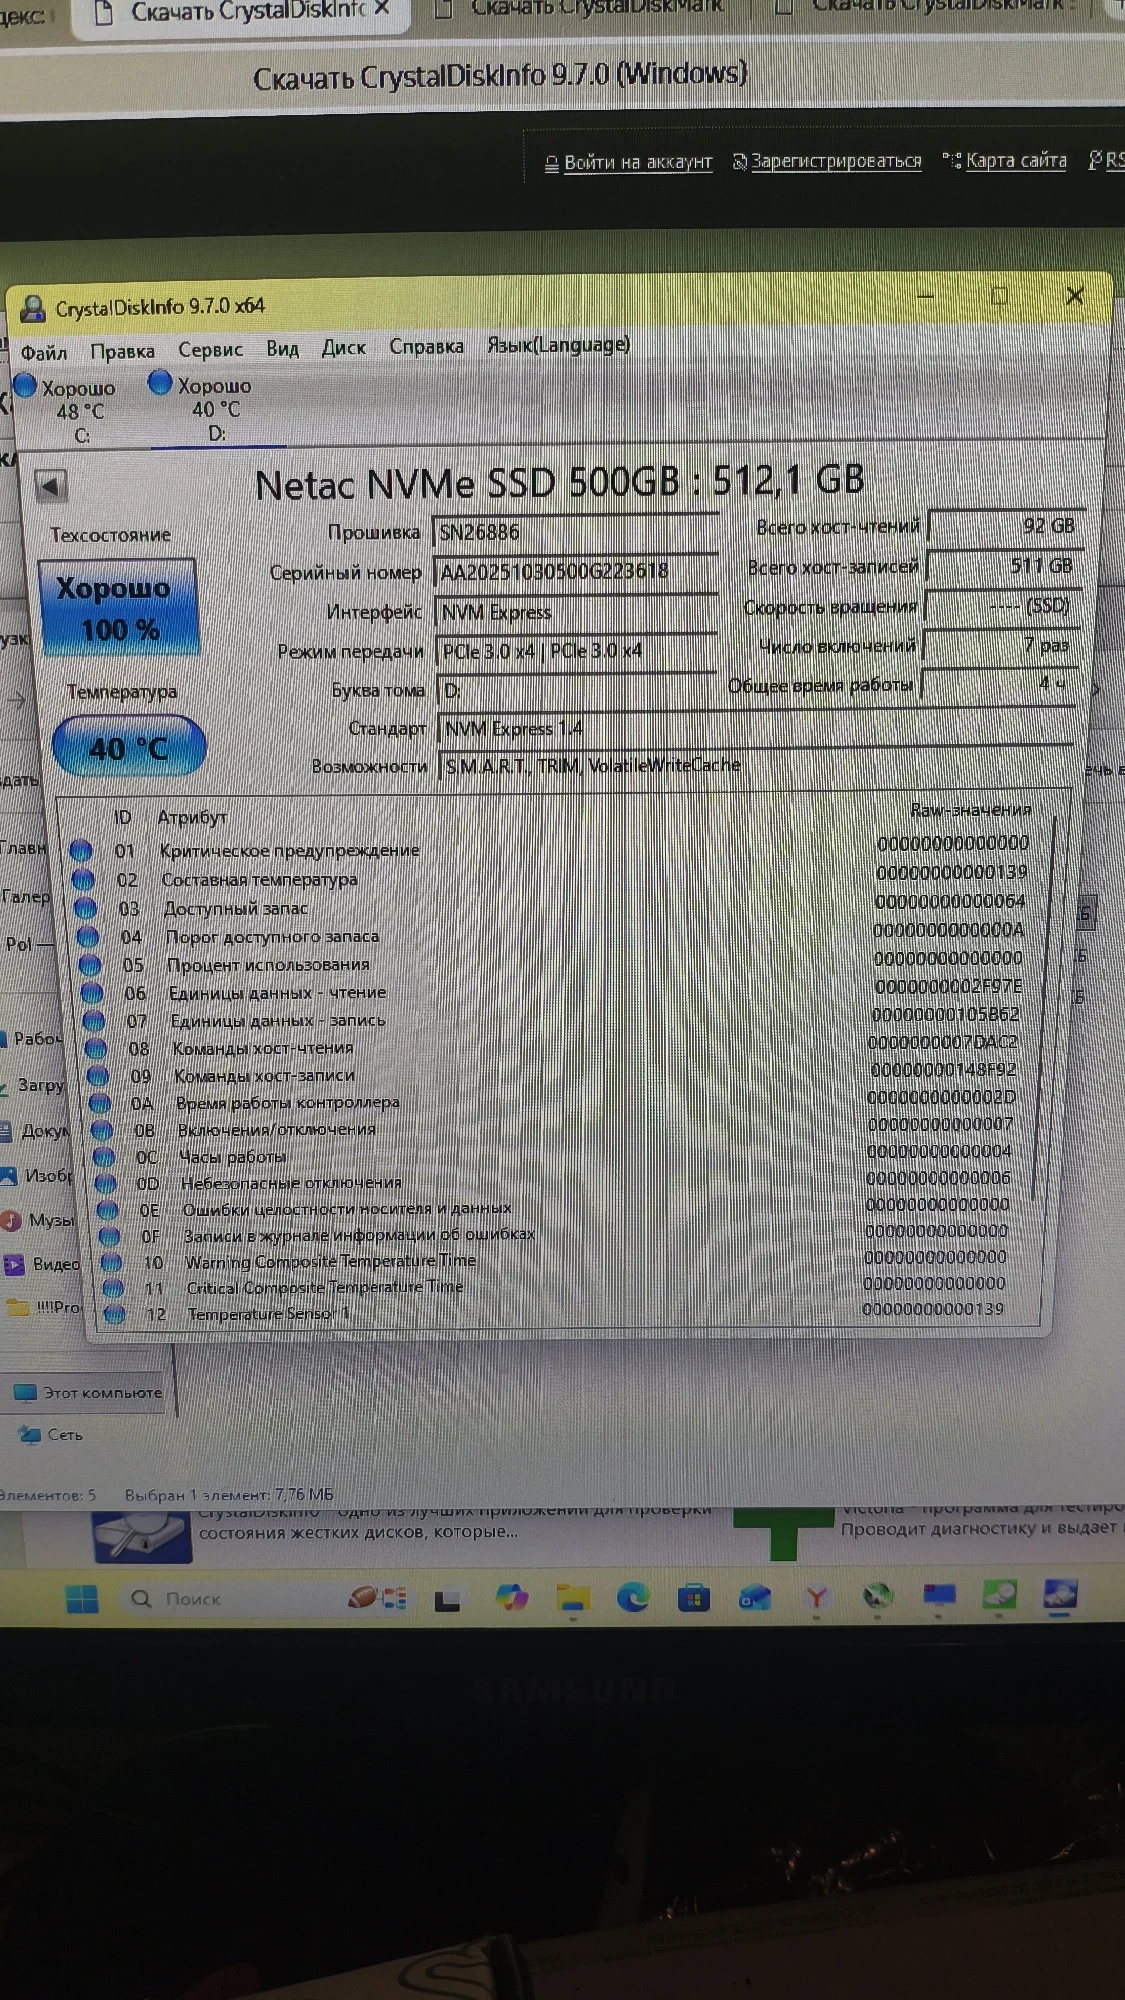Click the serial number field AA20251030500G223618
The width and height of the screenshot is (1125, 2000).
click(576, 571)
